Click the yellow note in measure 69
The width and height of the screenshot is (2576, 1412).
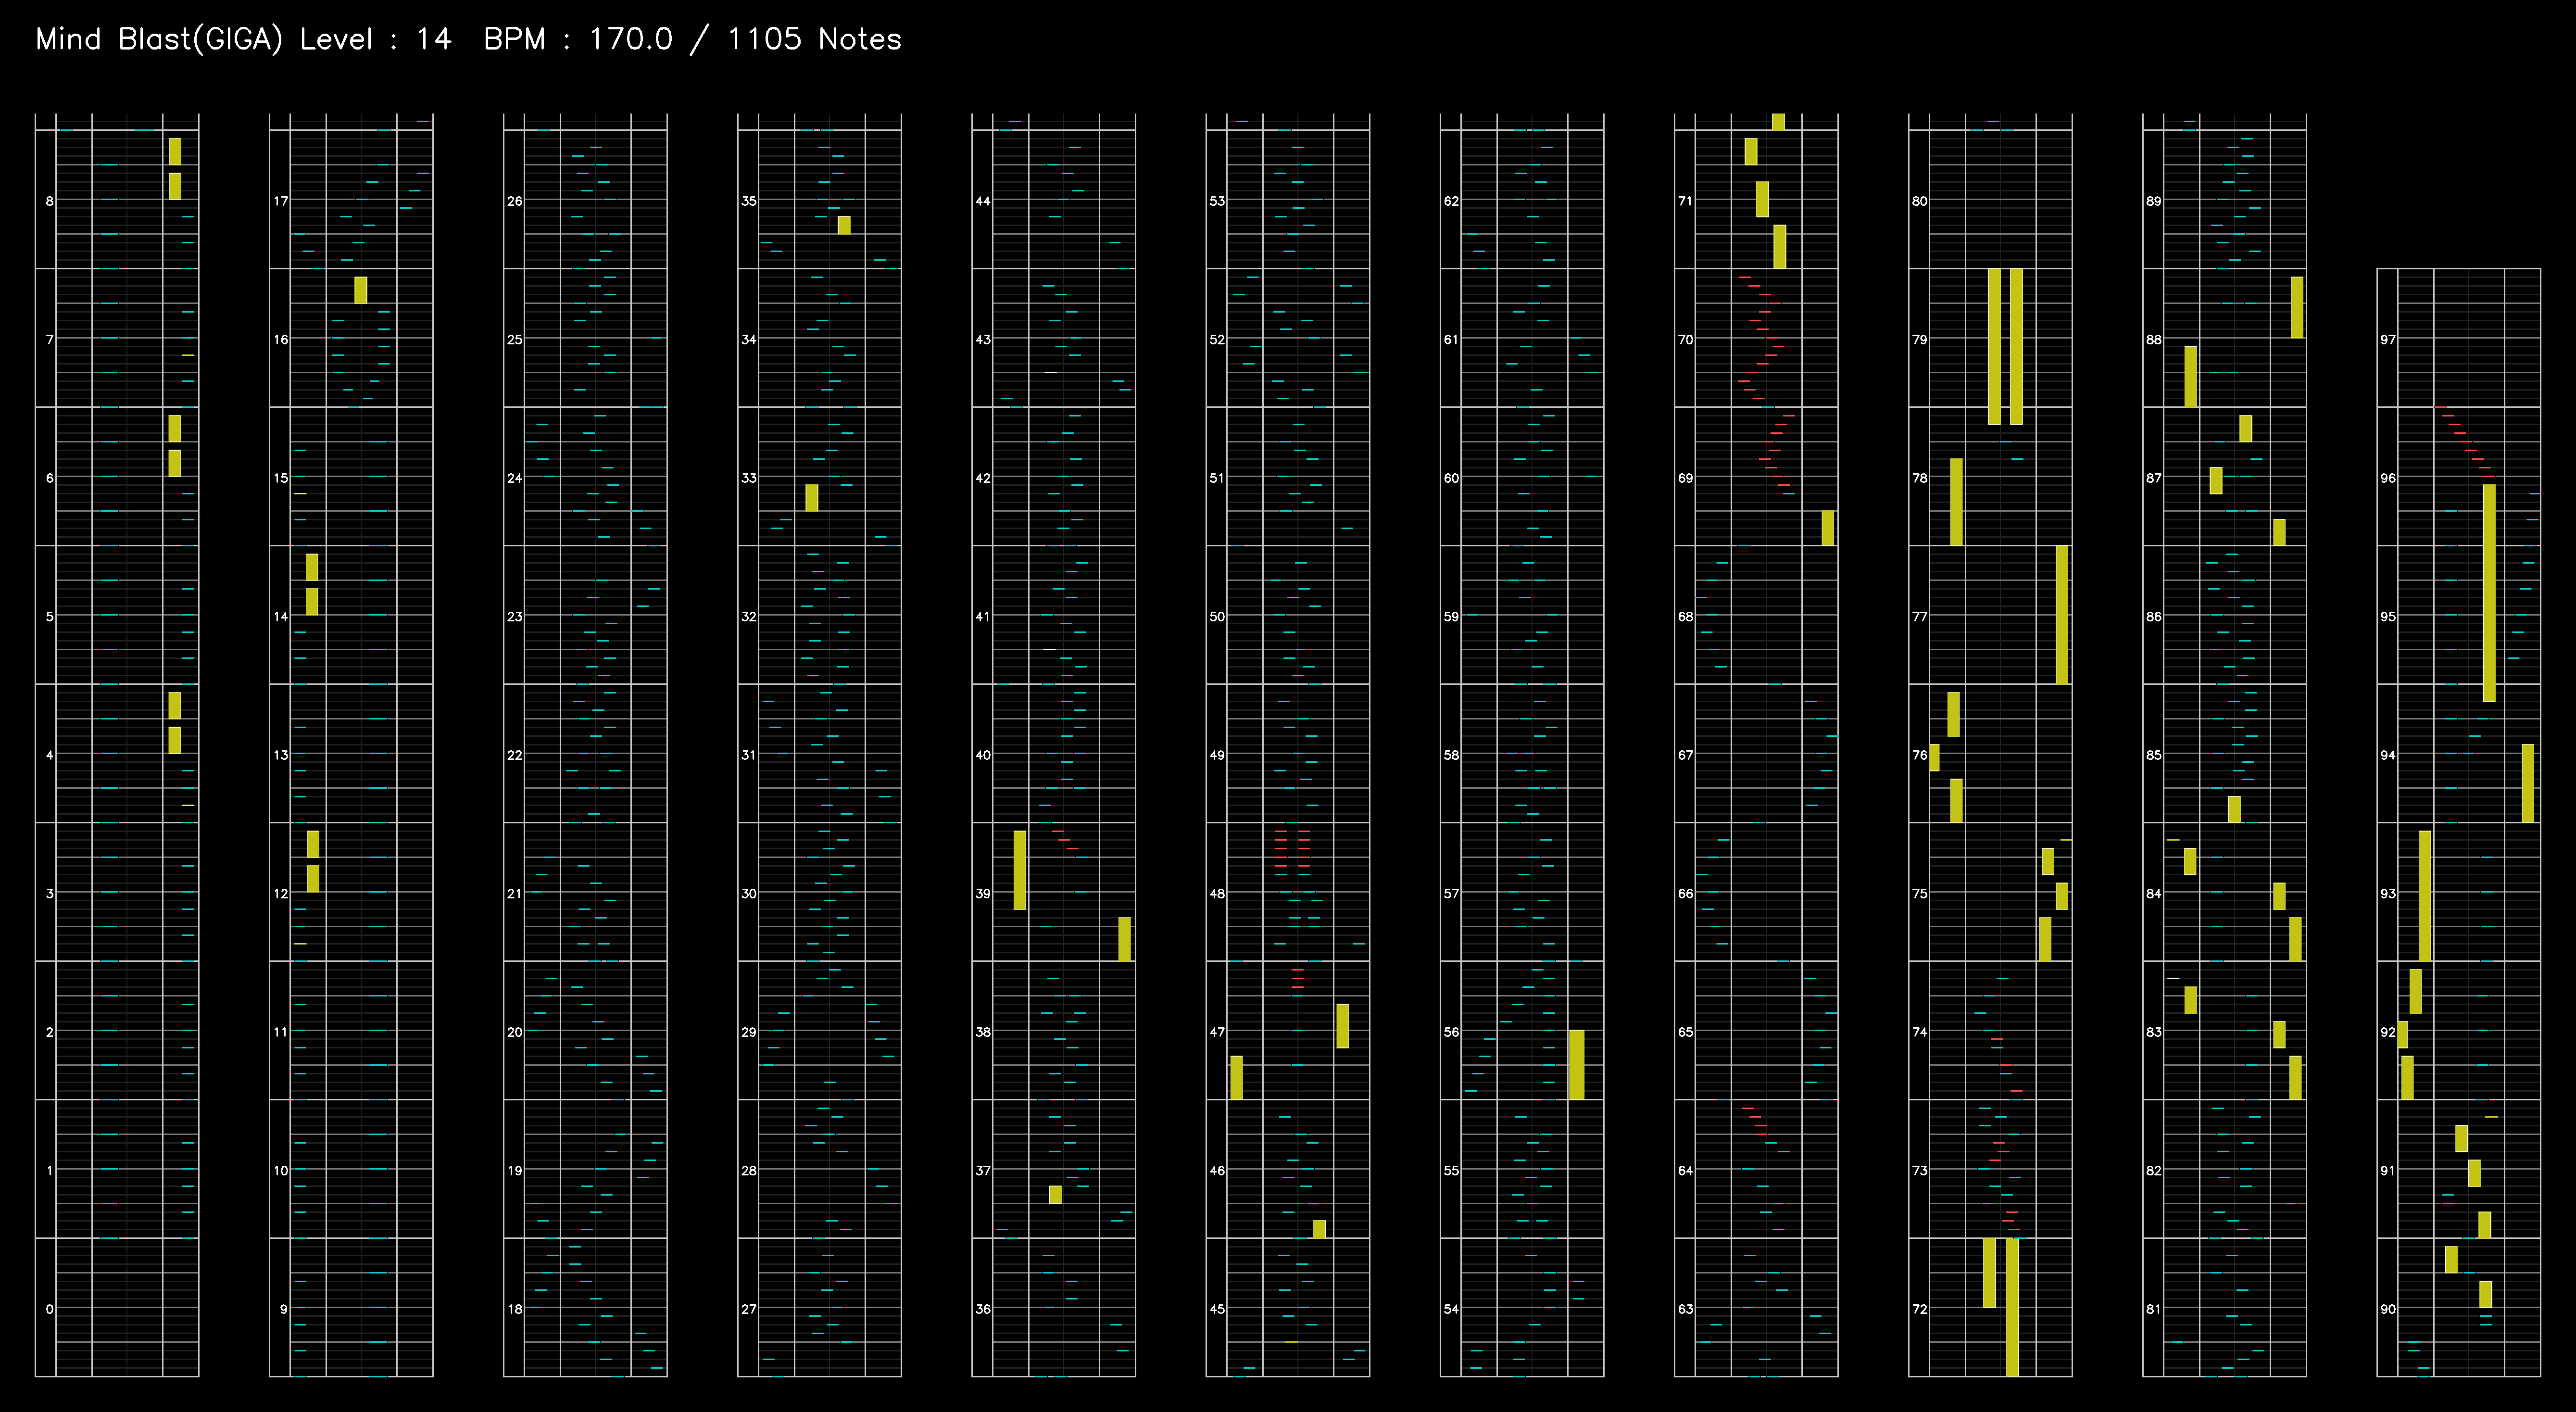(x=1828, y=528)
